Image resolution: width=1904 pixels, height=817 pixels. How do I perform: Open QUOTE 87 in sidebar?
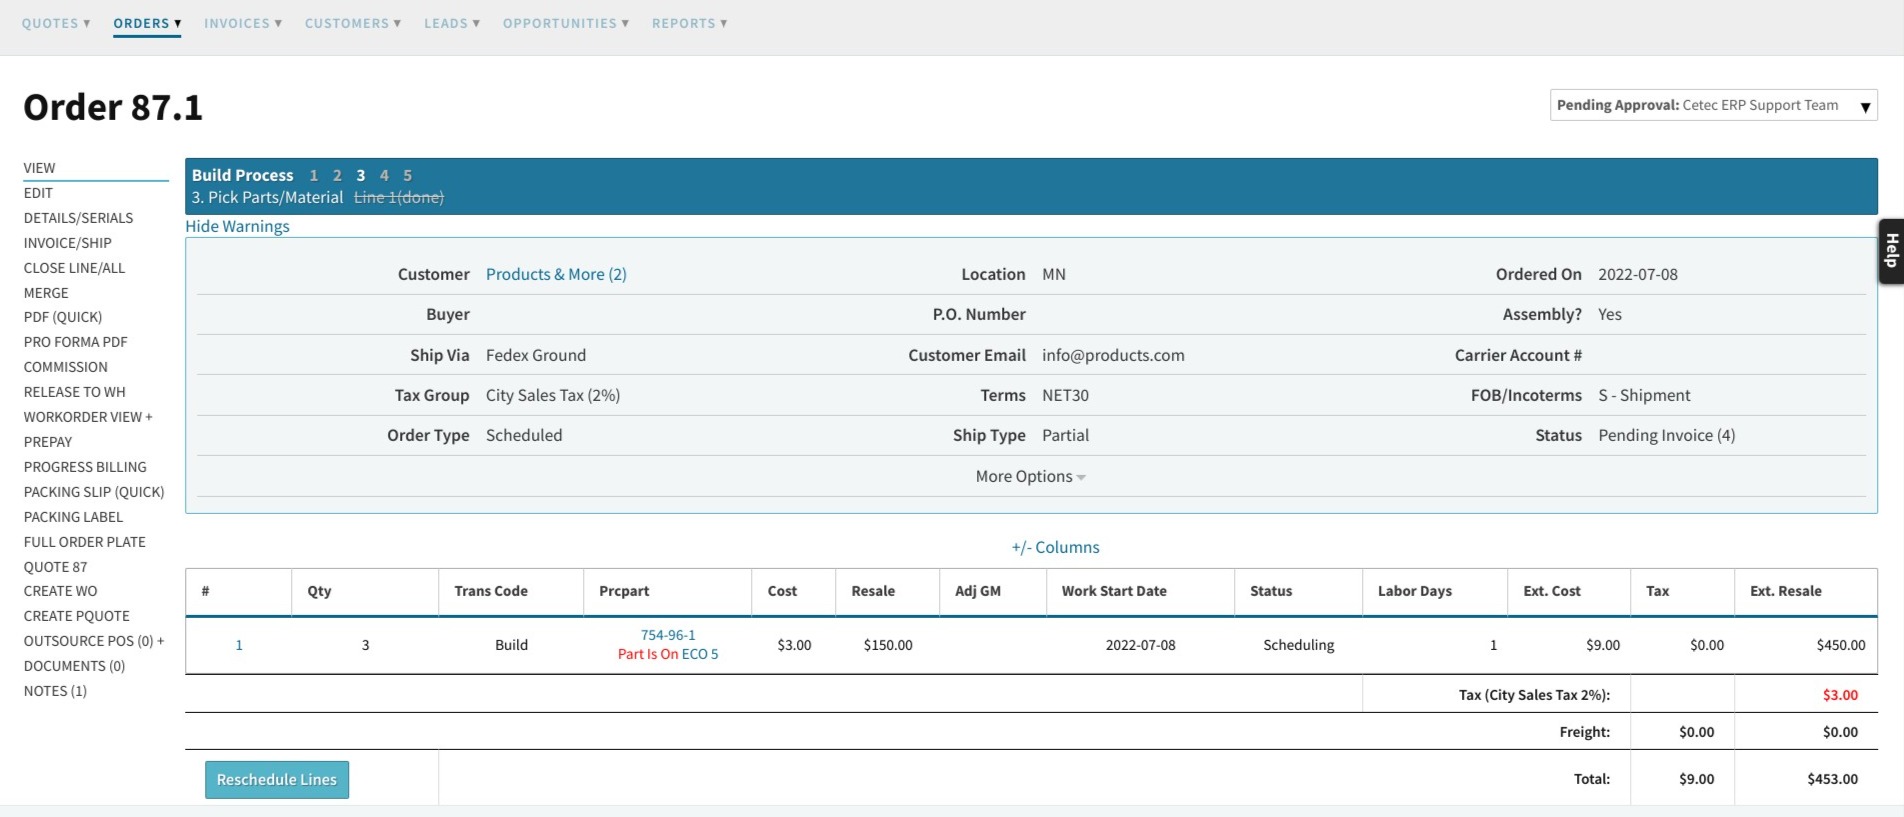point(55,567)
